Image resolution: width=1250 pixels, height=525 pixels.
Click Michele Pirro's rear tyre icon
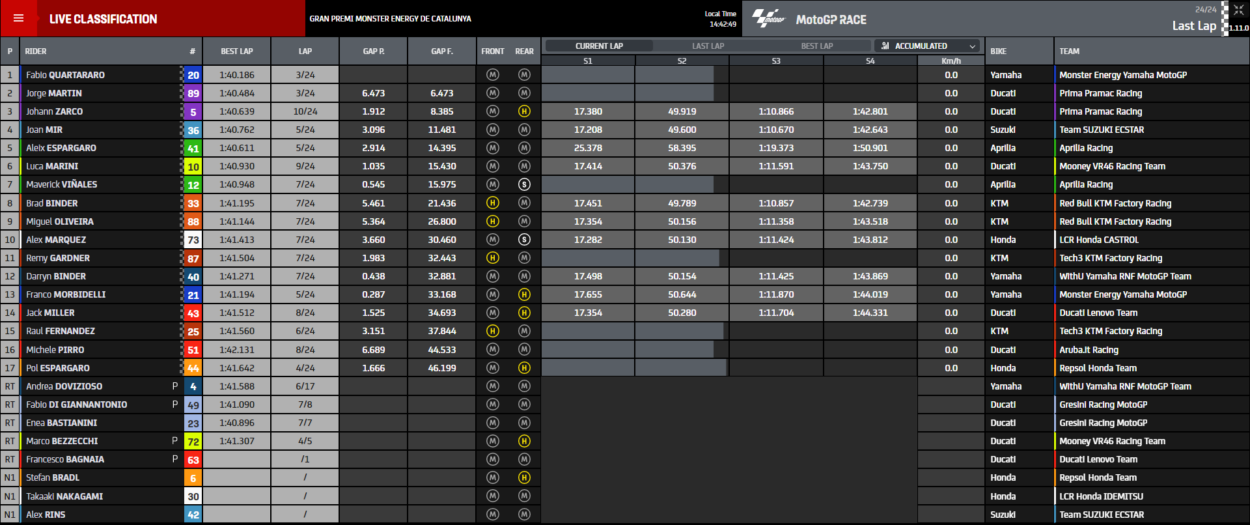[524, 350]
